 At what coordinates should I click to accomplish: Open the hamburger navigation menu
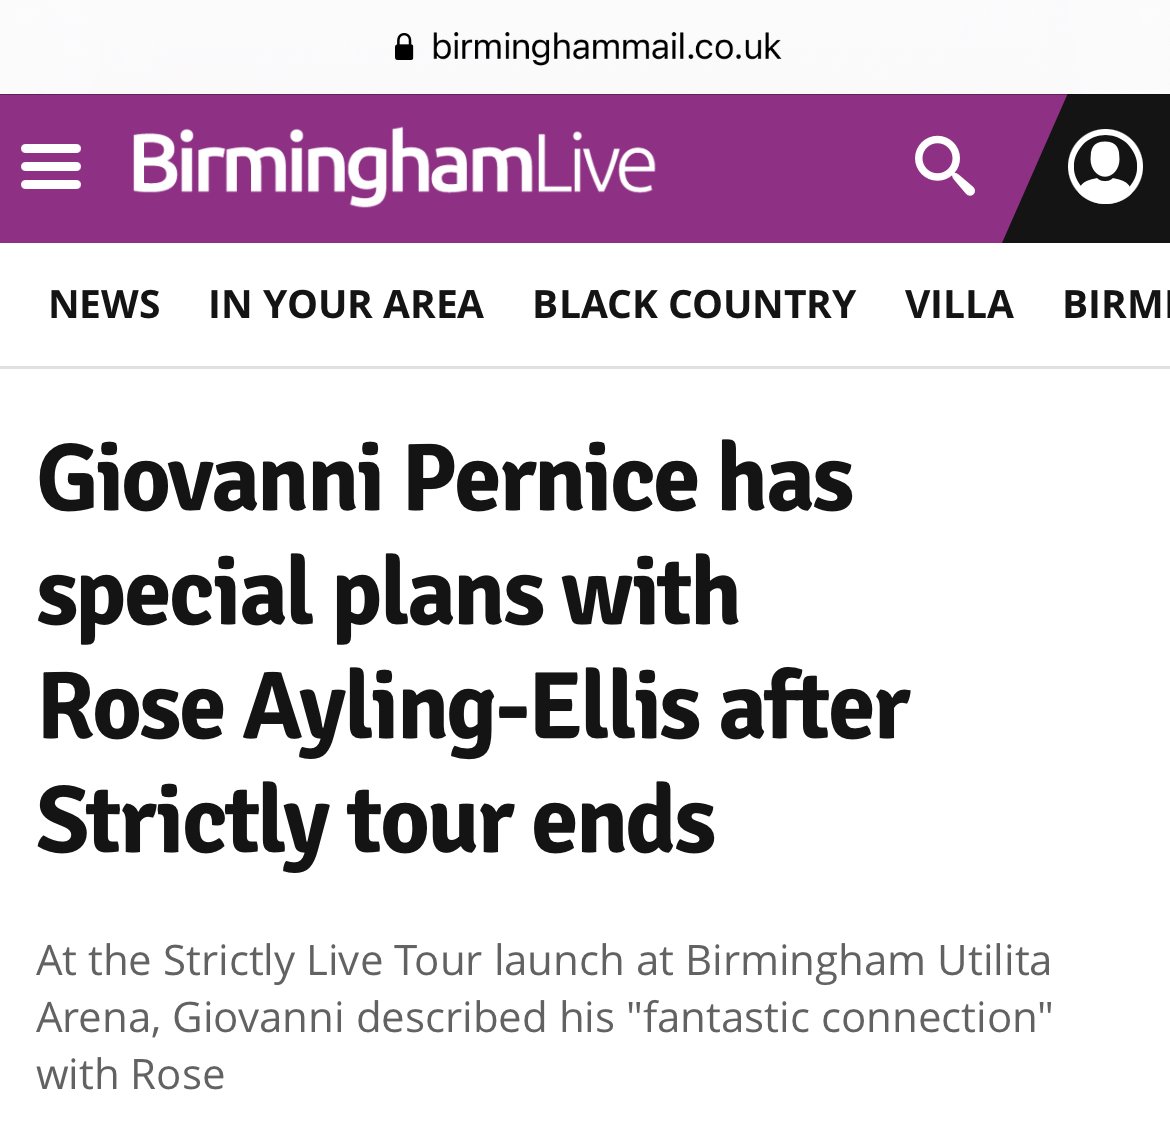pyautogui.click(x=51, y=166)
